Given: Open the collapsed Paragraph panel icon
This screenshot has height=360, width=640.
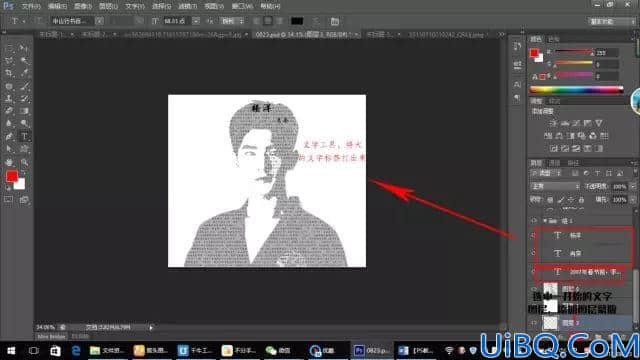Looking at the screenshot, I should [518, 98].
